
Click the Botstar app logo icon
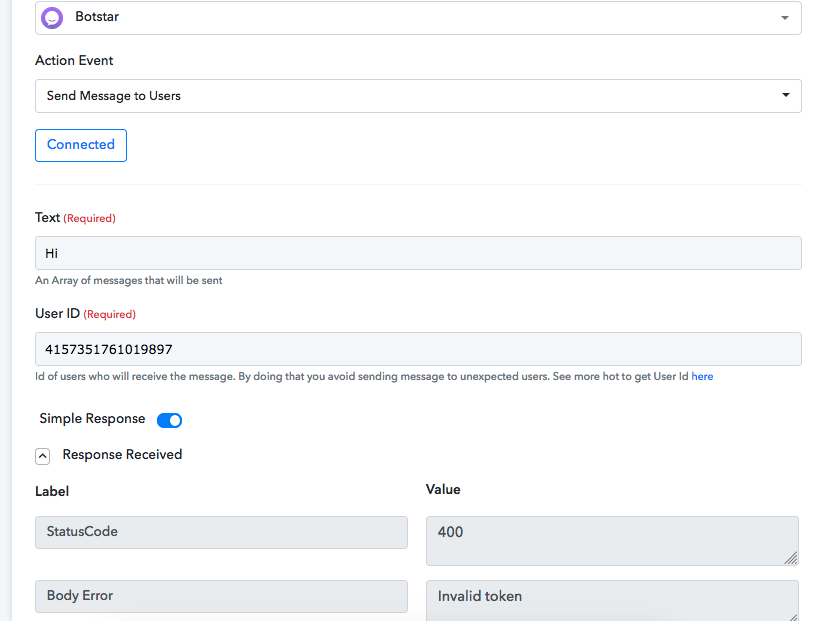[52, 18]
